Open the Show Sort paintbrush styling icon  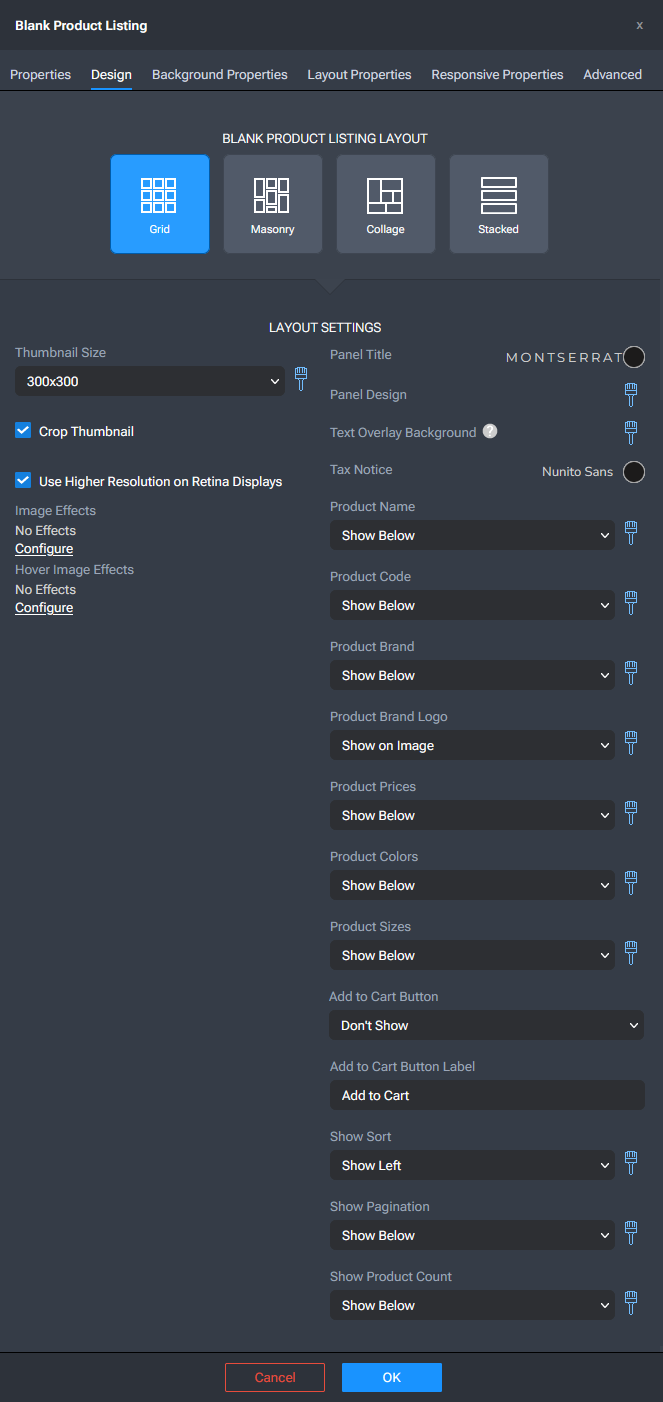pos(631,1163)
